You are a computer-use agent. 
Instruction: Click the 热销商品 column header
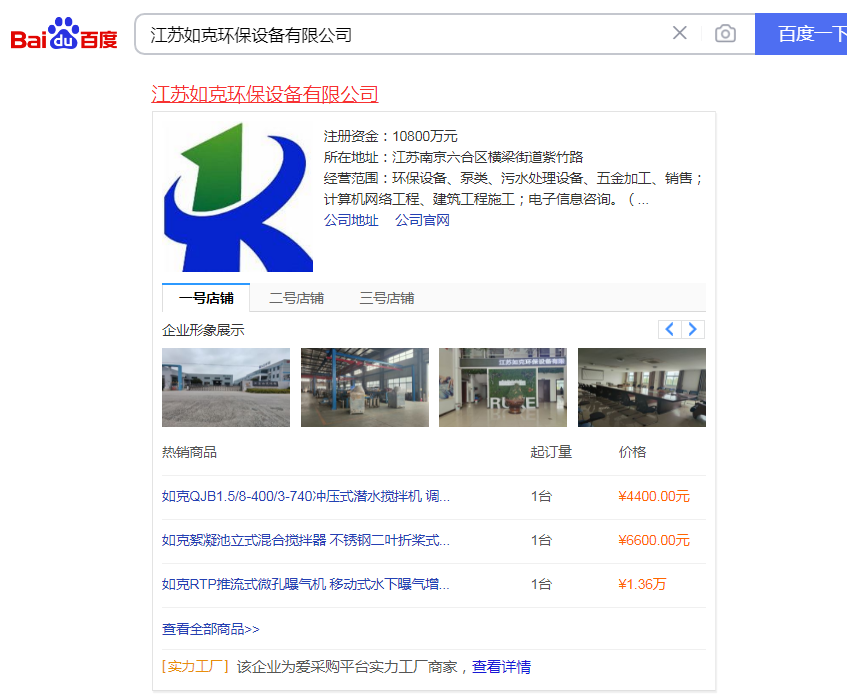(190, 452)
